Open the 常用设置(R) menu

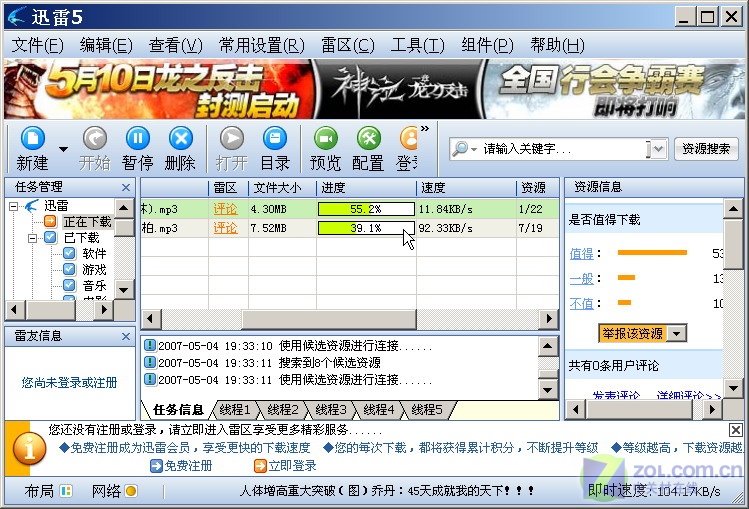click(x=261, y=45)
